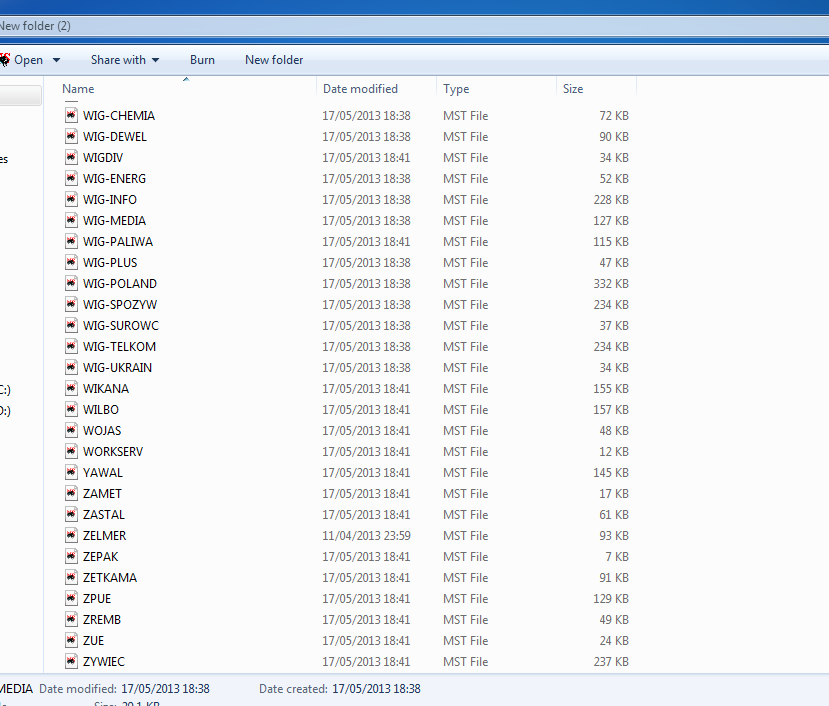Click the WIG-ENERG file icon
Screen dimensions: 829x706
coord(71,178)
